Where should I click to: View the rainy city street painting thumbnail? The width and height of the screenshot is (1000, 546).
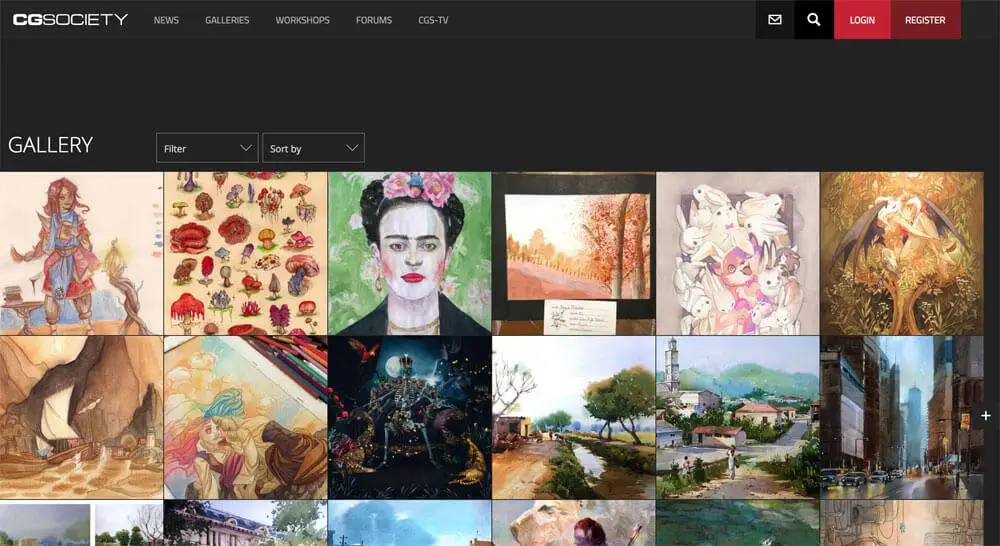(x=902, y=417)
